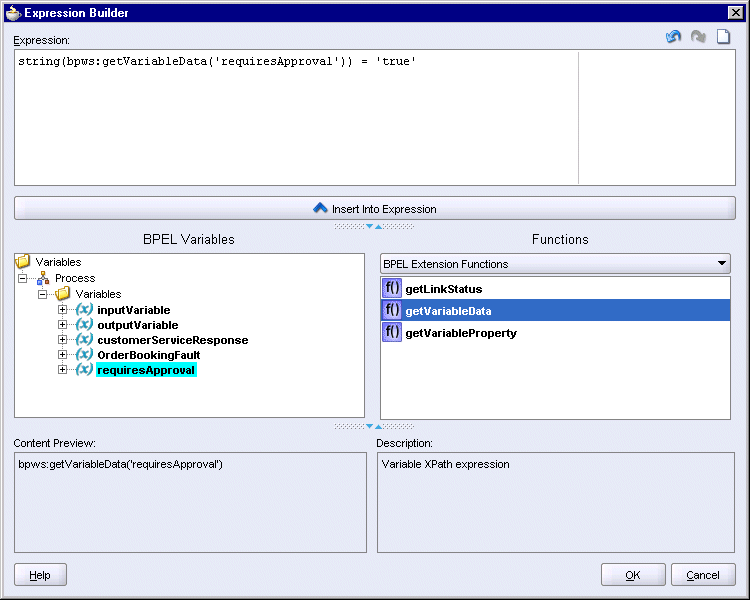Expand the outputVariable node
750x600 pixels.
[62, 324]
